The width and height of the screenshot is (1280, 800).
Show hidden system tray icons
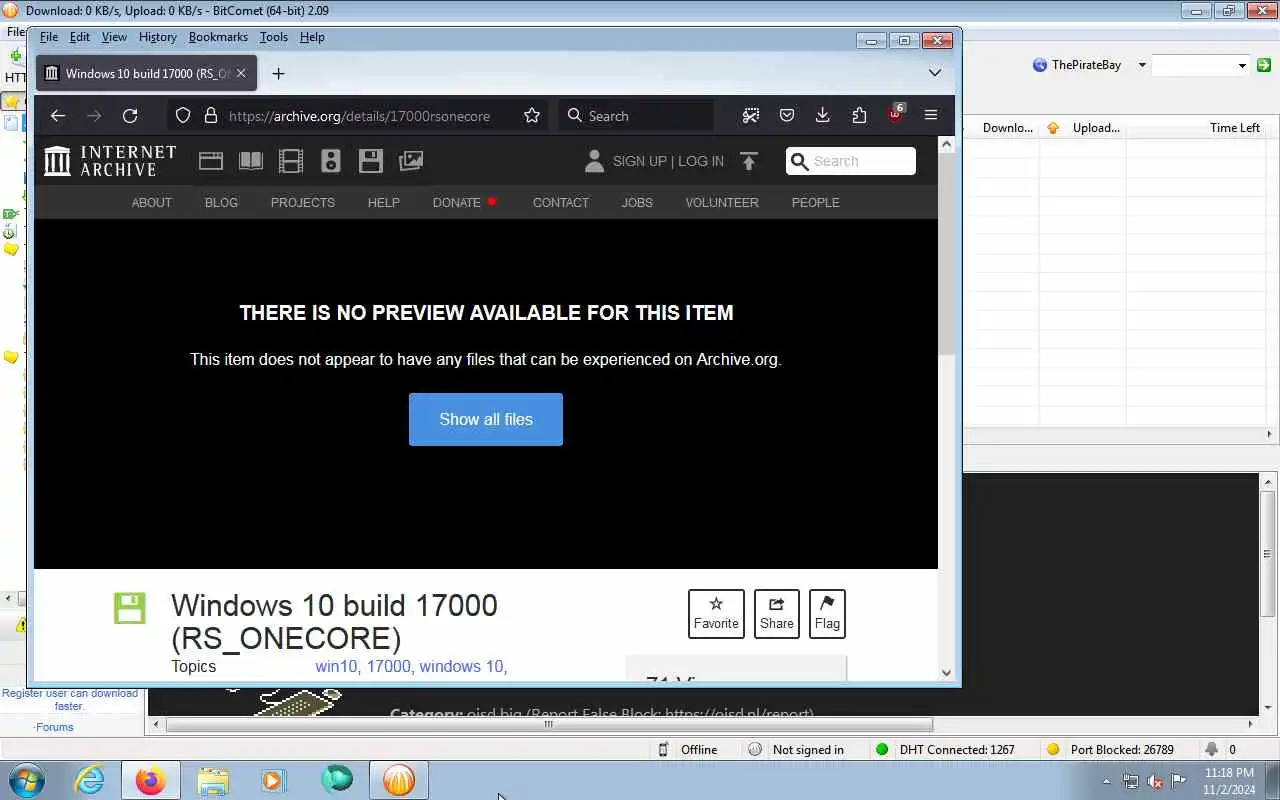(1106, 781)
